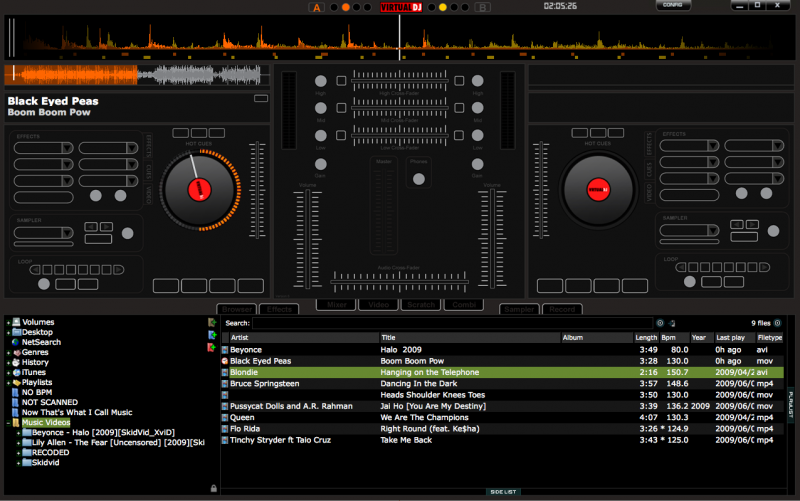Viewport: 800px width, 501px height.
Task: Click the SIDE LIST button at bottom
Action: (x=503, y=492)
